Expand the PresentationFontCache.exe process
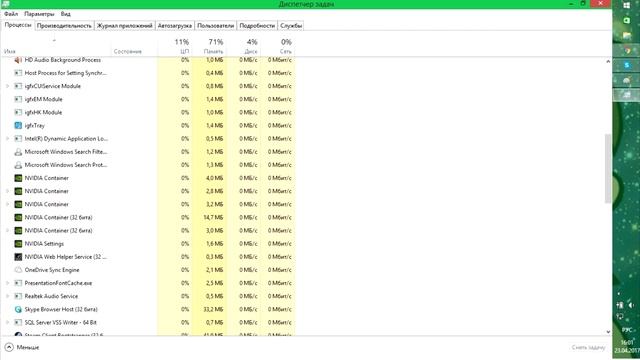The width and height of the screenshot is (640, 360). coord(7,283)
